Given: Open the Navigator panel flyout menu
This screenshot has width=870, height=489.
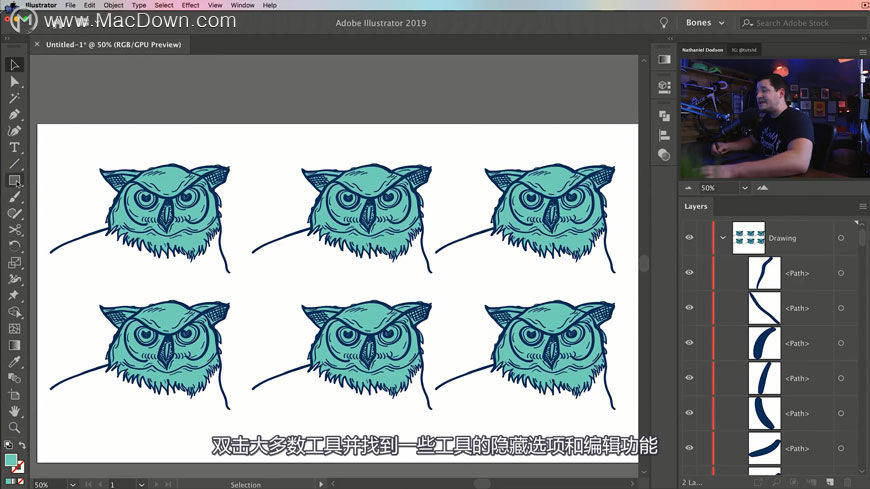Looking at the screenshot, I should pyautogui.click(x=863, y=52).
